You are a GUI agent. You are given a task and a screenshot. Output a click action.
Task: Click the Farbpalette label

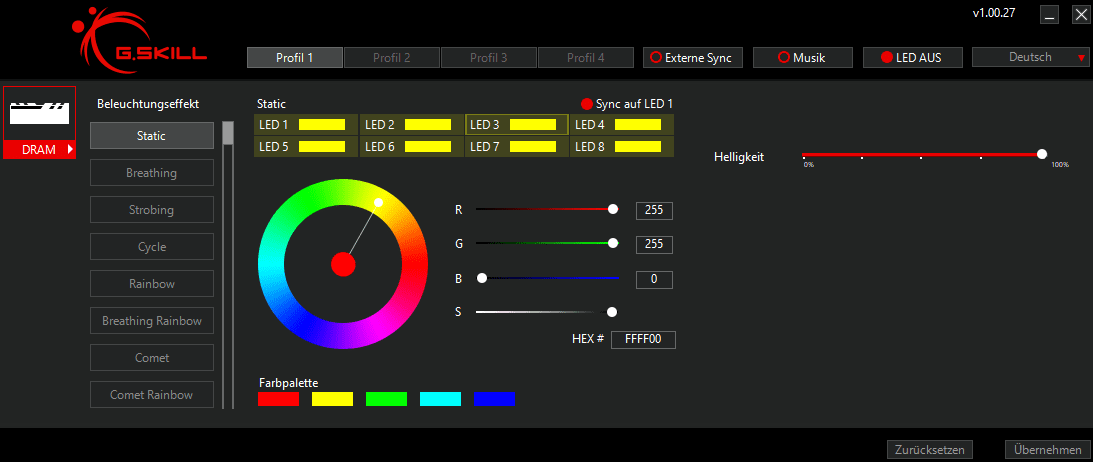(289, 383)
